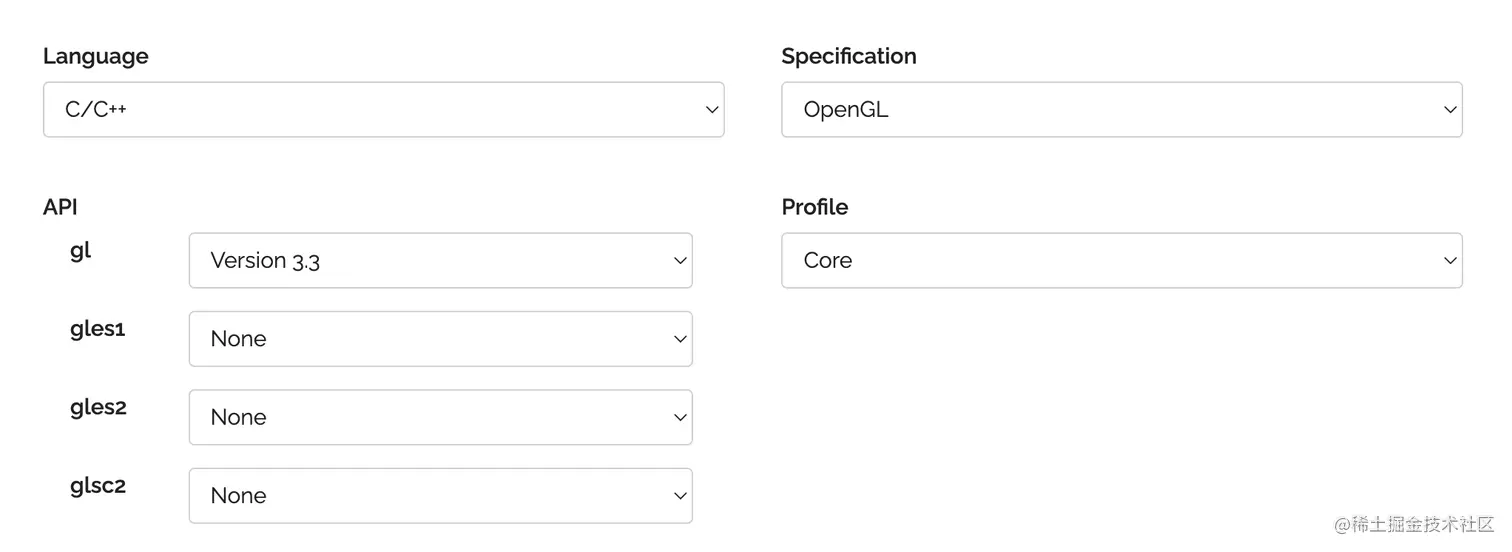Viewport: 1512px width, 552px height.
Task: Open the gles2 API version dropdown
Action: coord(440,417)
